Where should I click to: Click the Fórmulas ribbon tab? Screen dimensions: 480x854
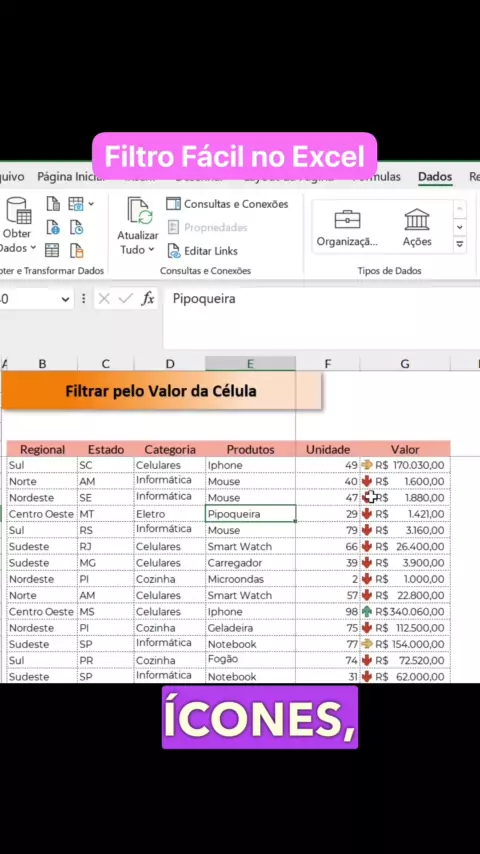(x=376, y=176)
